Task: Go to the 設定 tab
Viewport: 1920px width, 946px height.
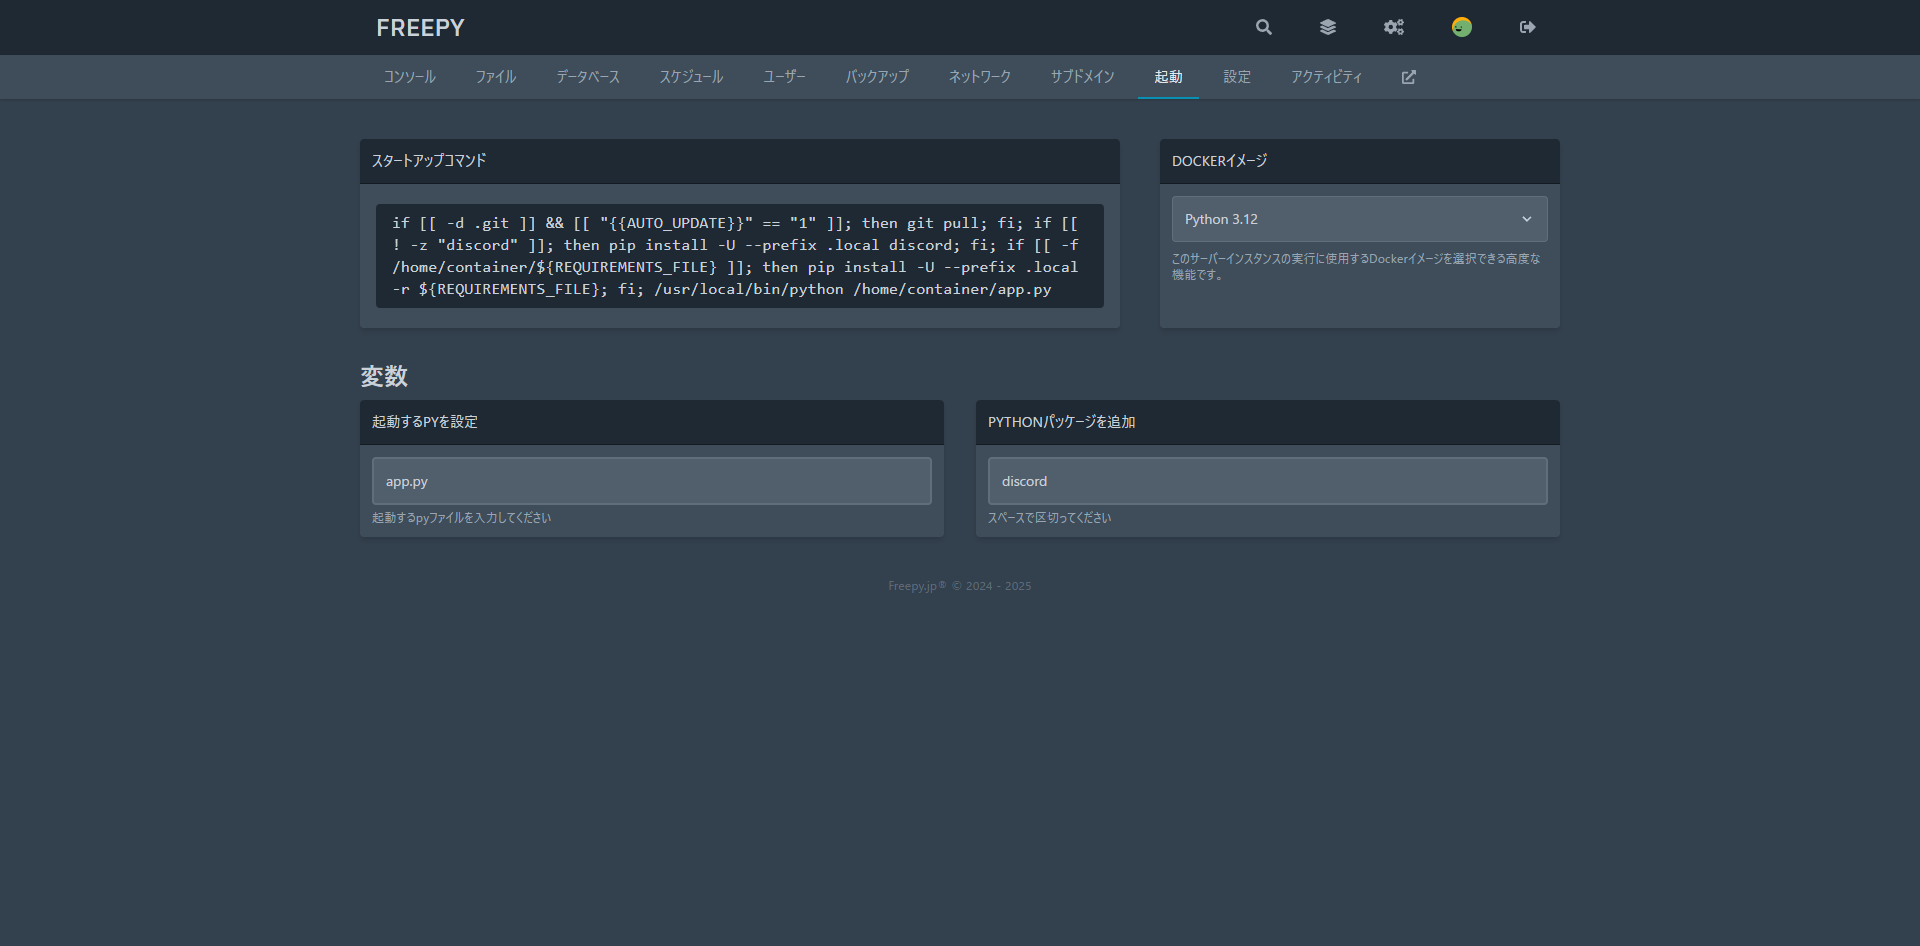Action: pyautogui.click(x=1237, y=77)
